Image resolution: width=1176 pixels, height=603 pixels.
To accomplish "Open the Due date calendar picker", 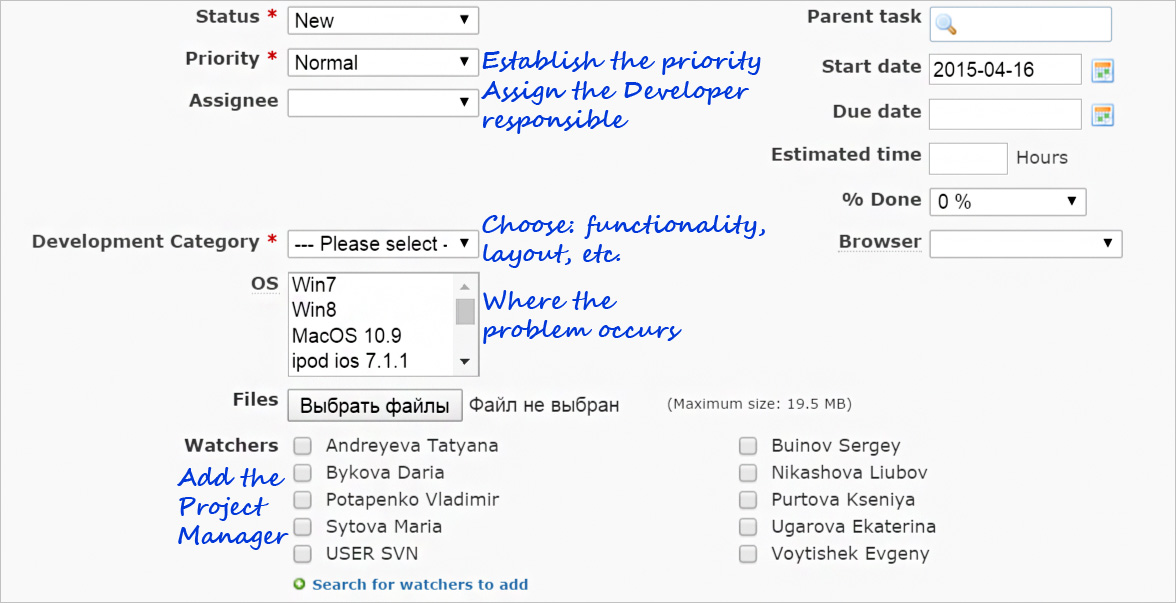I will click(x=1103, y=114).
